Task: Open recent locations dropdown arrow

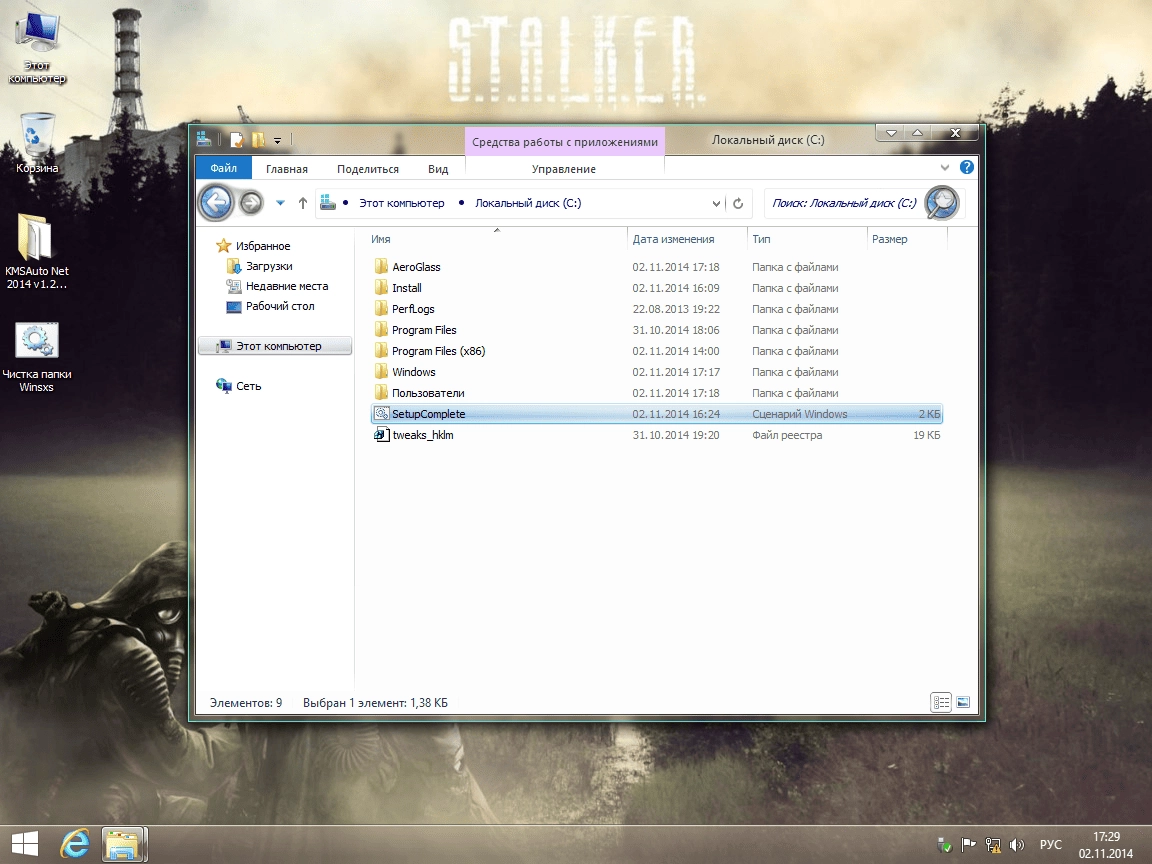Action: coord(280,204)
